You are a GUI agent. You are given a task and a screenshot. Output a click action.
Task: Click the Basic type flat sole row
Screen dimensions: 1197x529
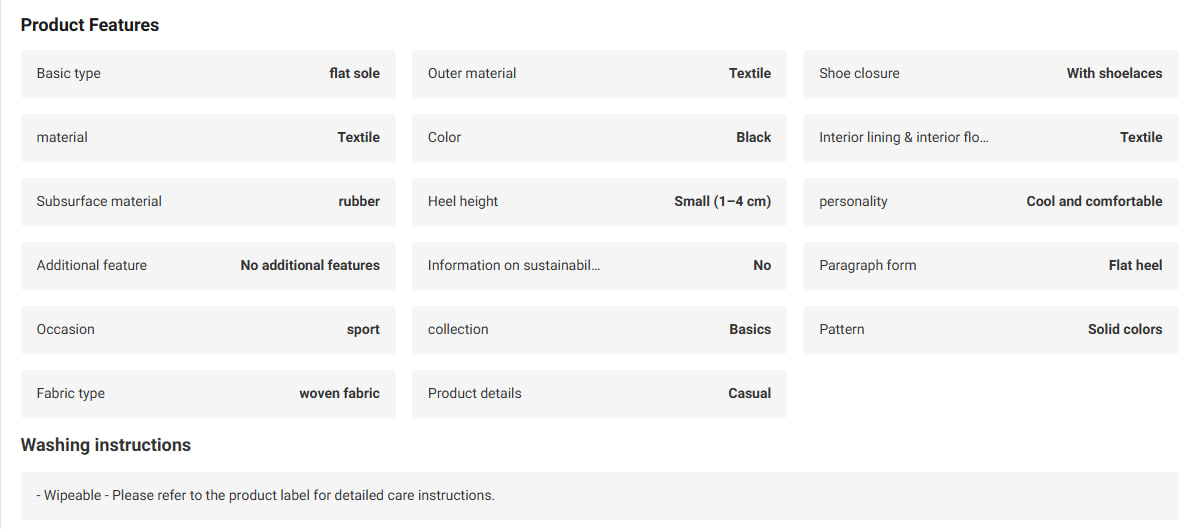point(208,73)
